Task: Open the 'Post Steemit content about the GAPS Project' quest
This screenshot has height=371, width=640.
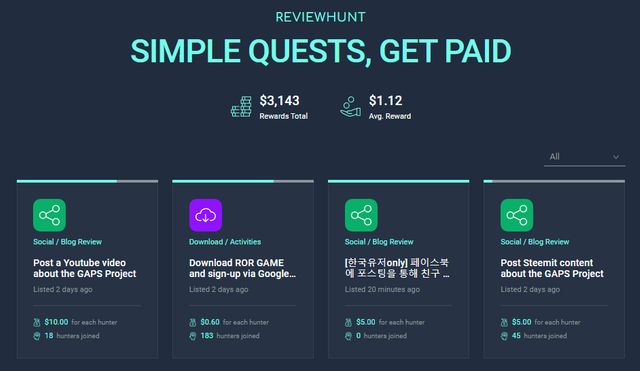Action: (552, 268)
